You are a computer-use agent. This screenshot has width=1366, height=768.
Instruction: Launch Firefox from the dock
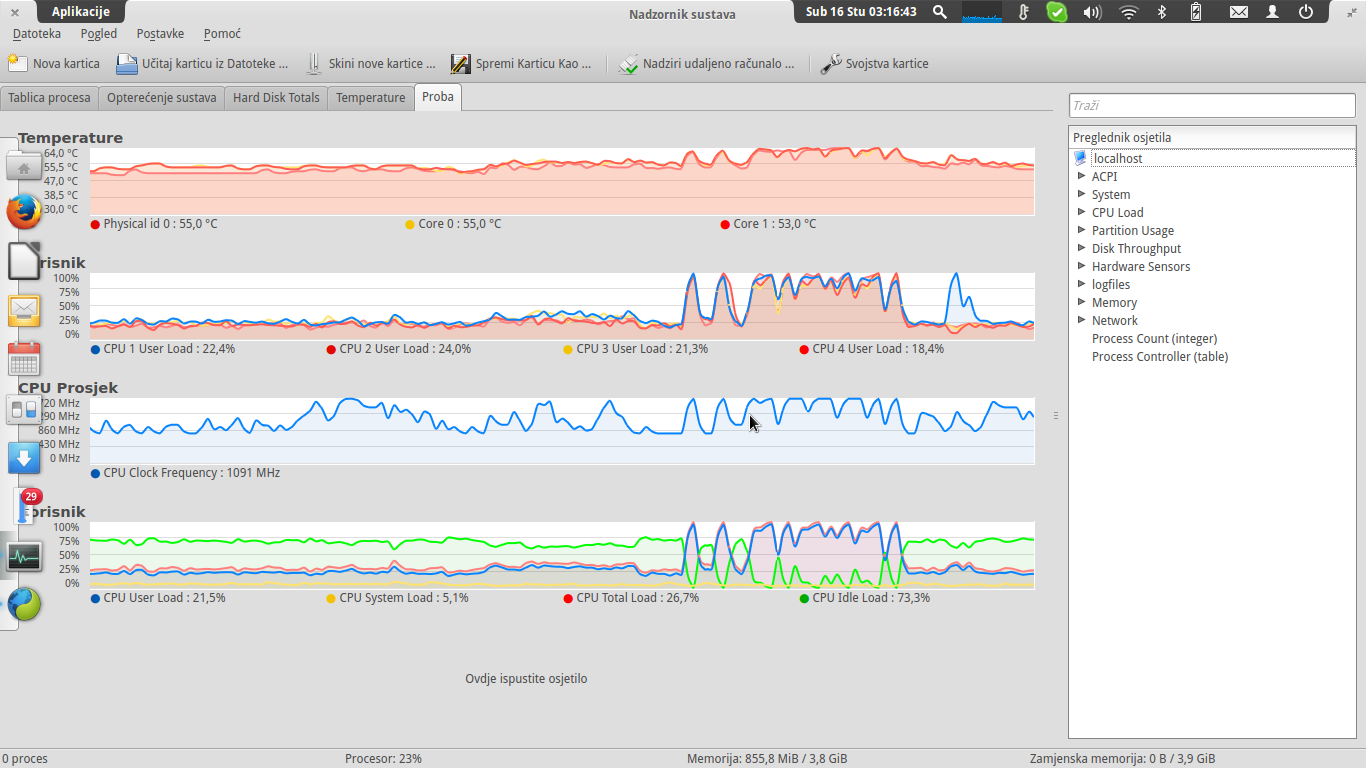point(24,212)
